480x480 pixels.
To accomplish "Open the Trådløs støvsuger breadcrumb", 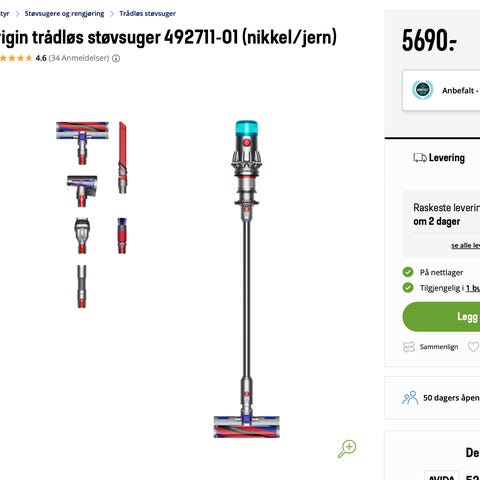I will tap(147, 14).
